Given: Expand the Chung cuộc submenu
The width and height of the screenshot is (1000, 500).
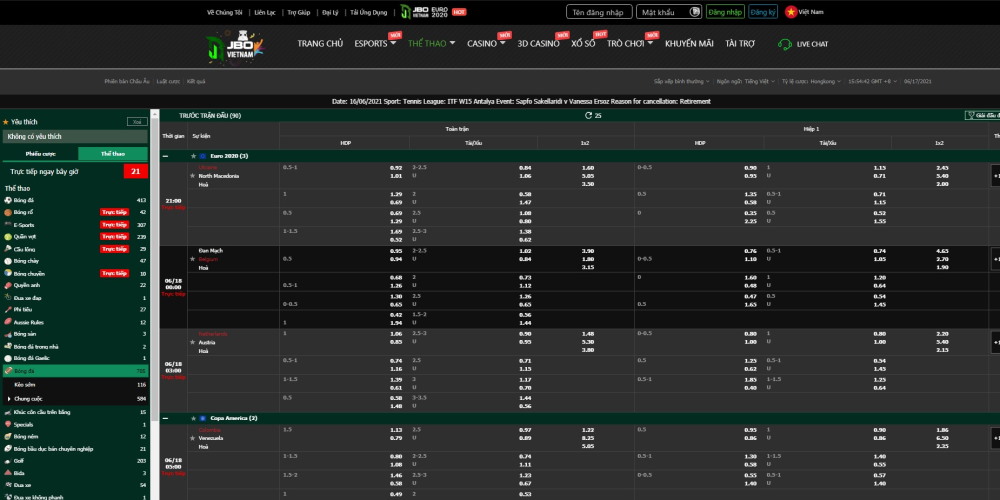Looking at the screenshot, I should tap(8, 398).
